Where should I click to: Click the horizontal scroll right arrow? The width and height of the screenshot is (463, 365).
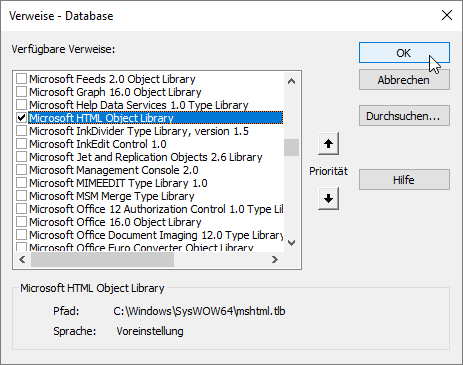275,259
